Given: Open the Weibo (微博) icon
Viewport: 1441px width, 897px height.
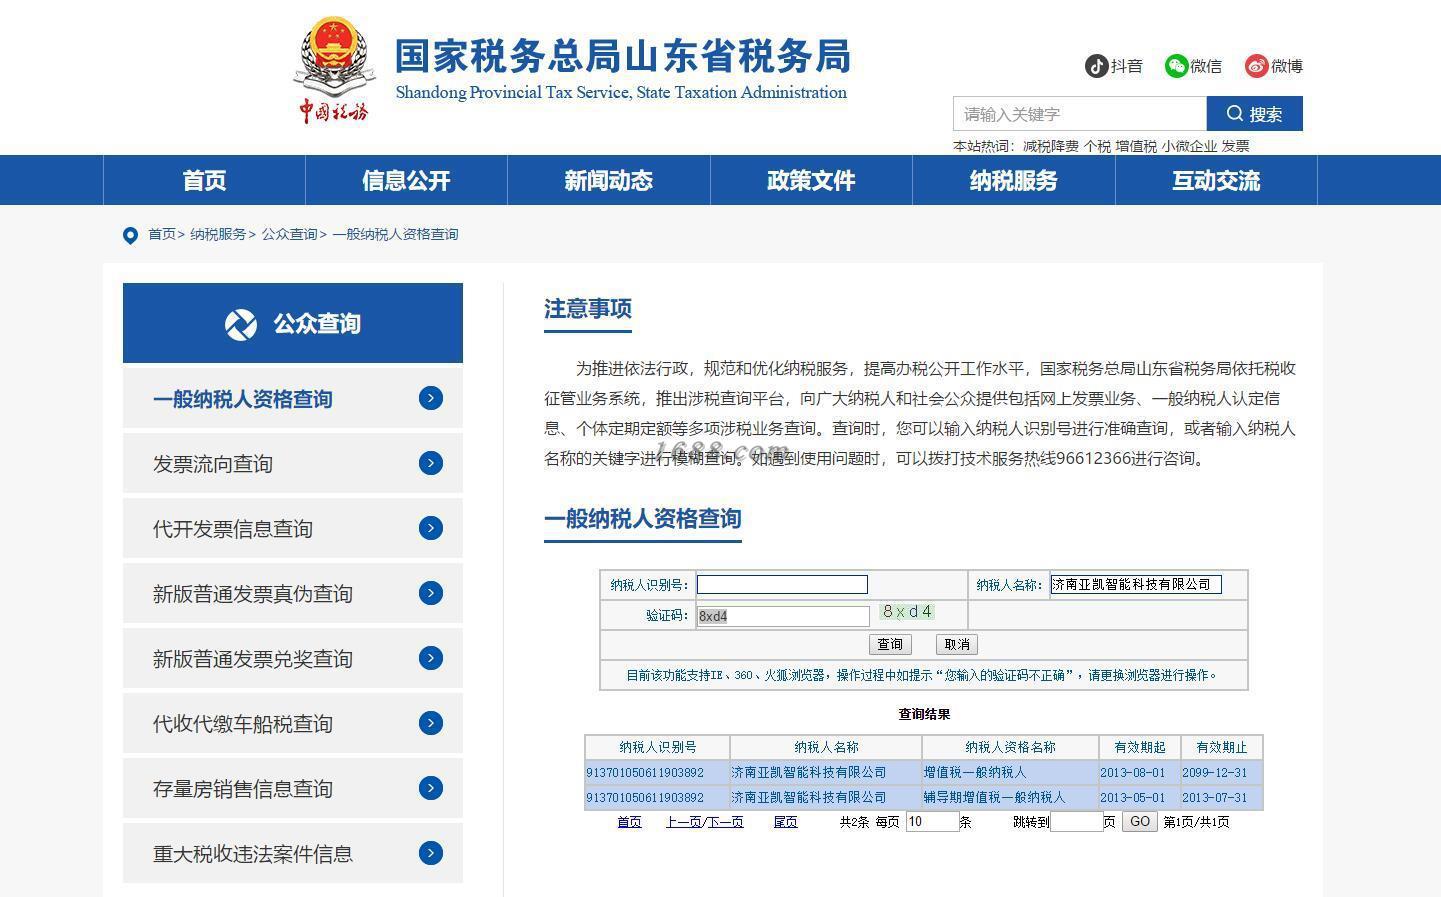Looking at the screenshot, I should coord(1256,66).
